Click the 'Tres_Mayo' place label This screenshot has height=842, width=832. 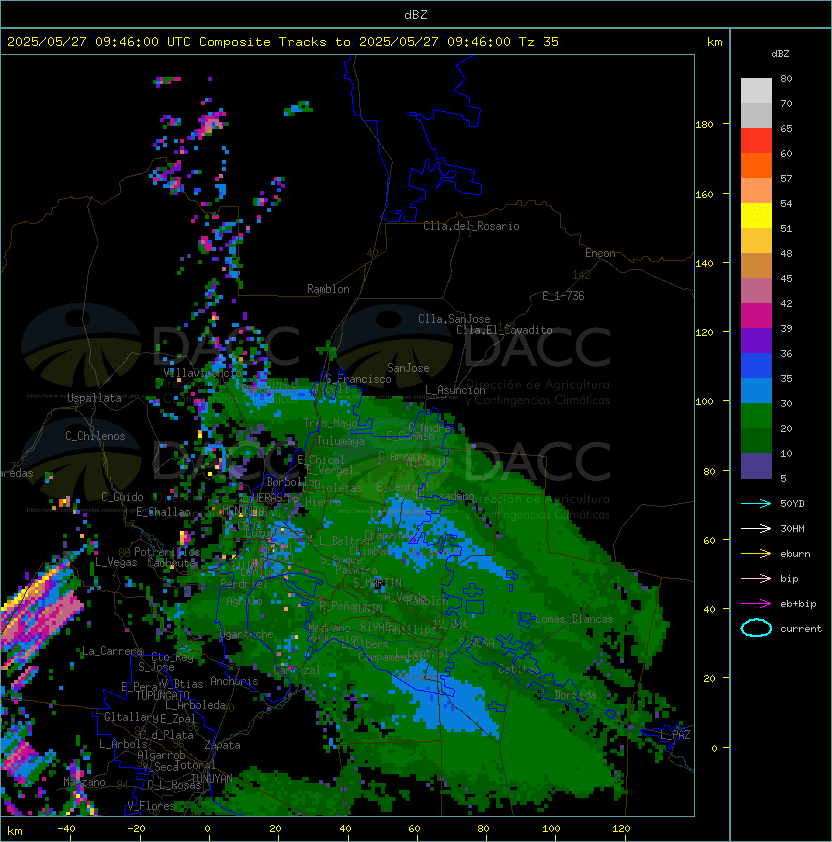click(x=330, y=423)
